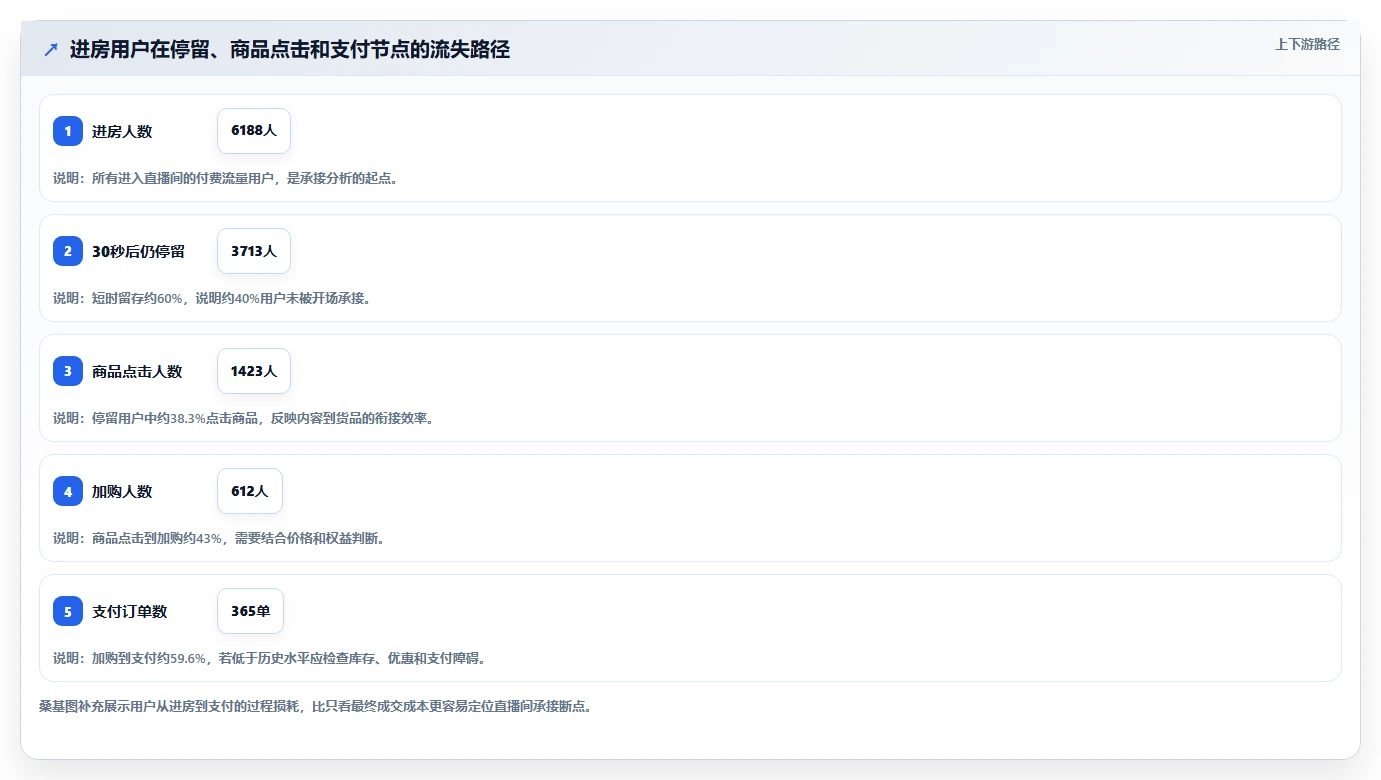Select the 1423人 value chip
The height and width of the screenshot is (780, 1381).
tap(254, 371)
